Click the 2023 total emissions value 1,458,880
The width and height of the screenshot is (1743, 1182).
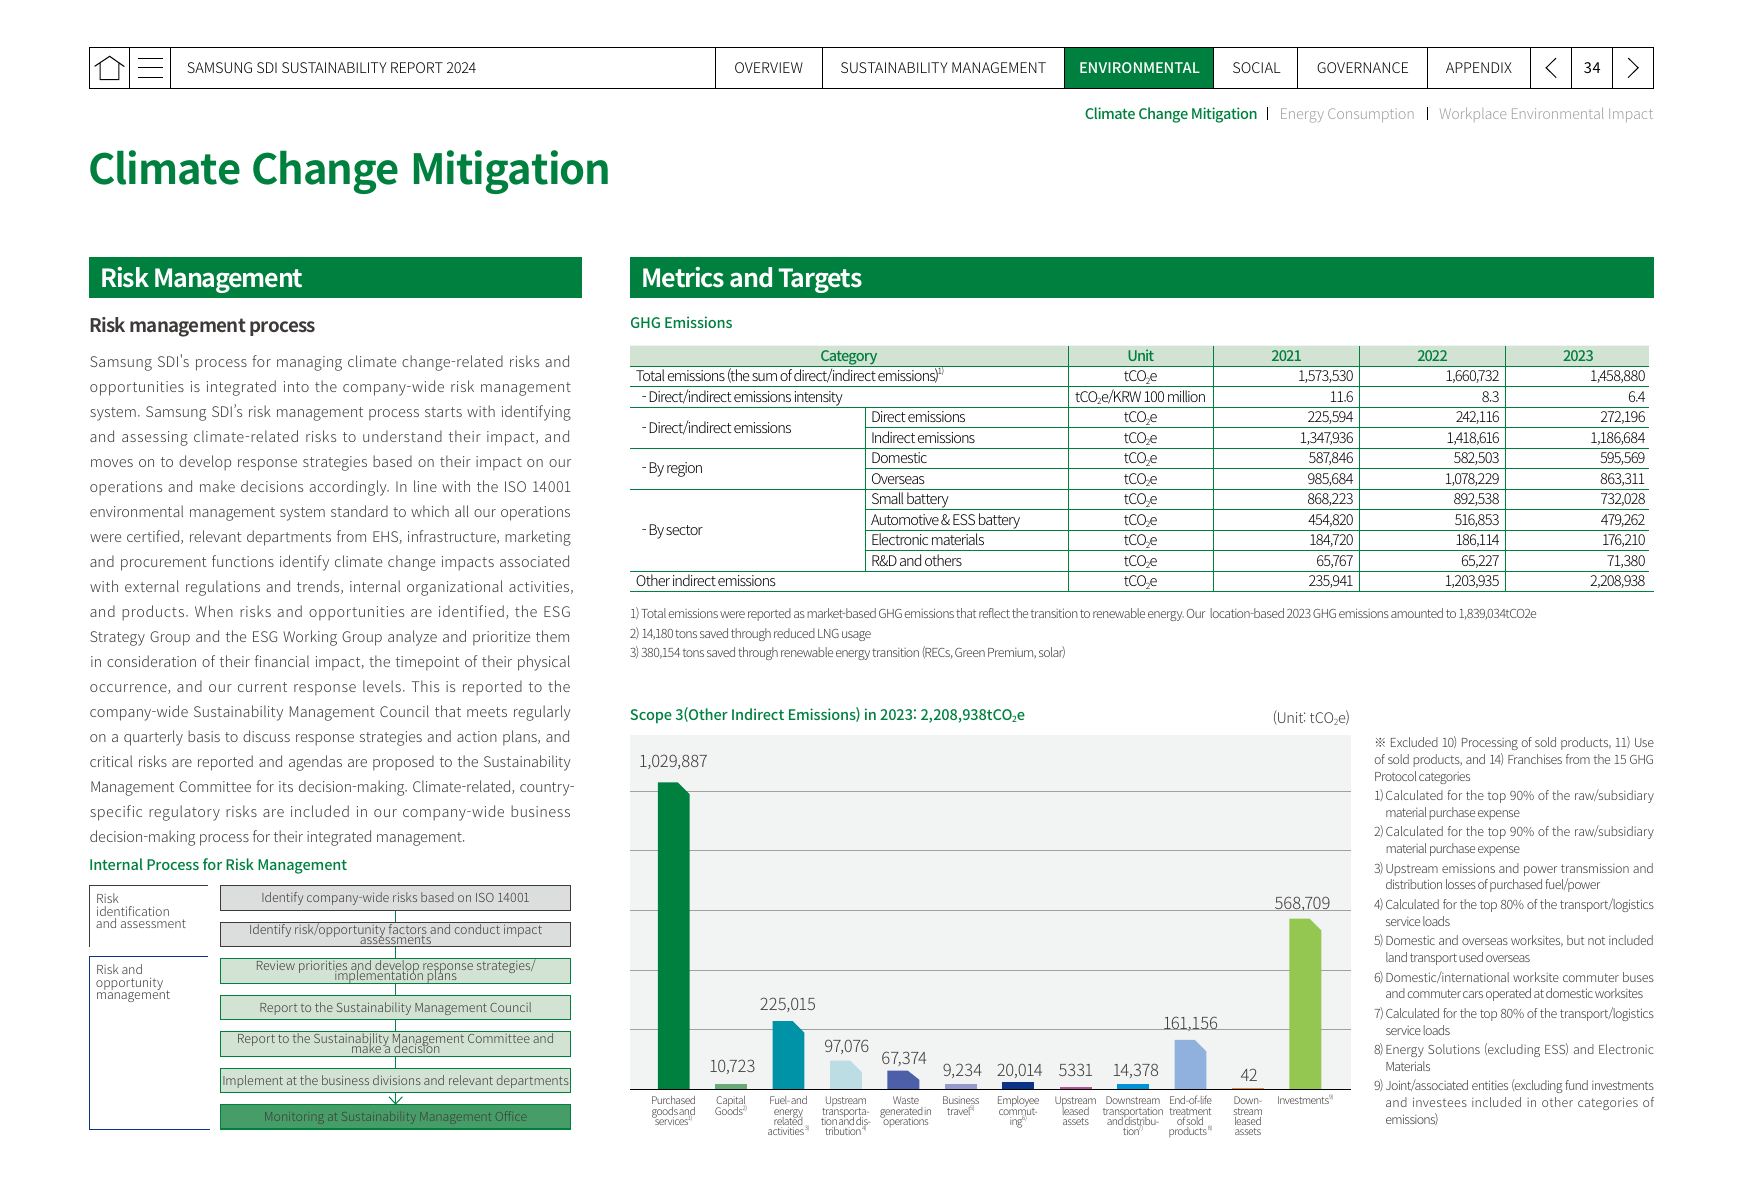[x=1617, y=376]
